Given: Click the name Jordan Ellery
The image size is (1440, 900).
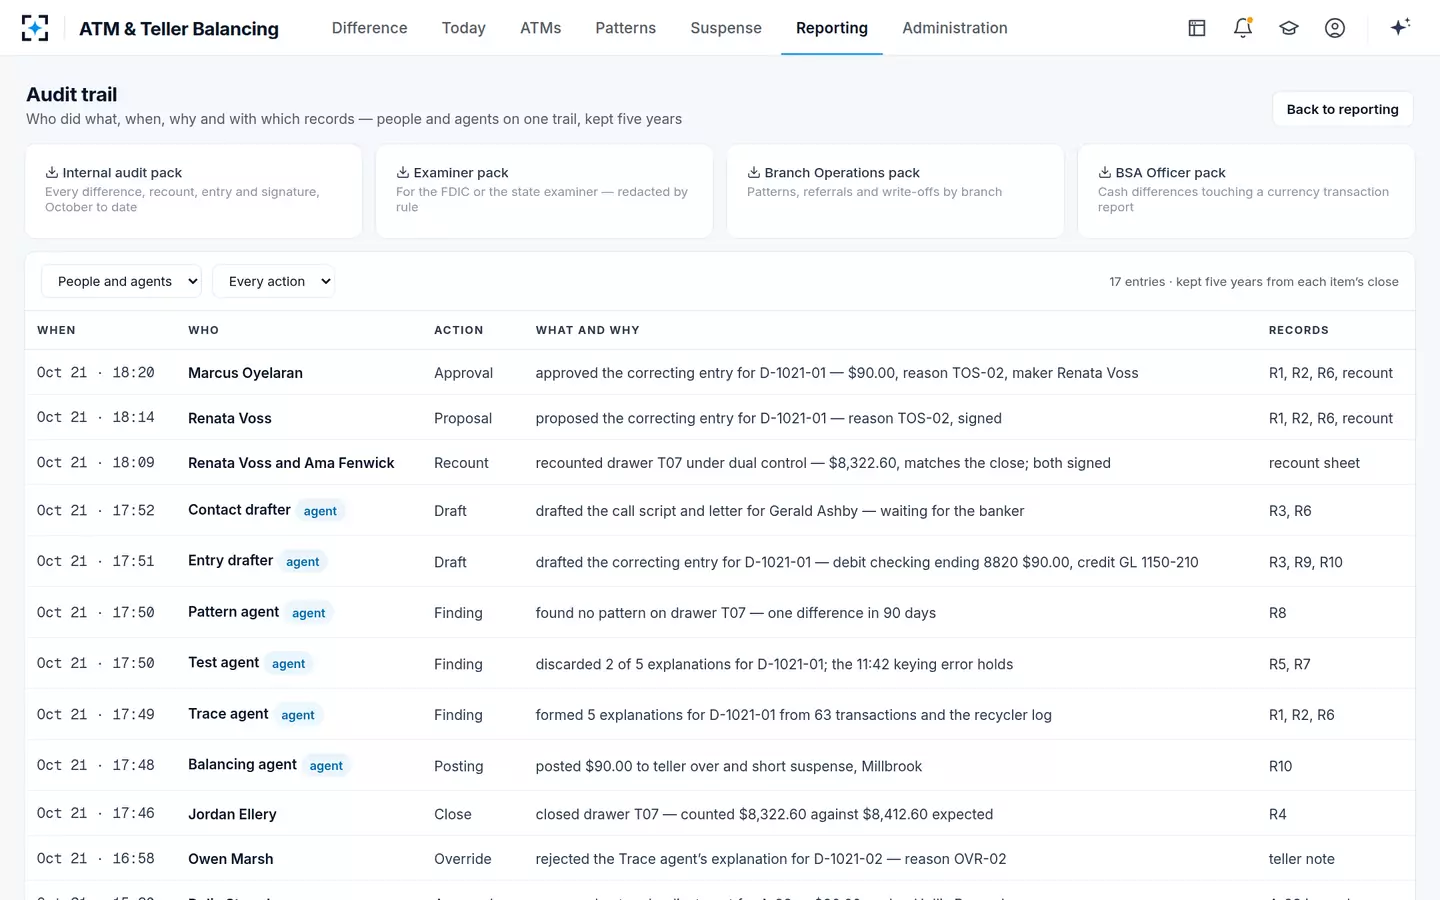Looking at the screenshot, I should [232, 814].
